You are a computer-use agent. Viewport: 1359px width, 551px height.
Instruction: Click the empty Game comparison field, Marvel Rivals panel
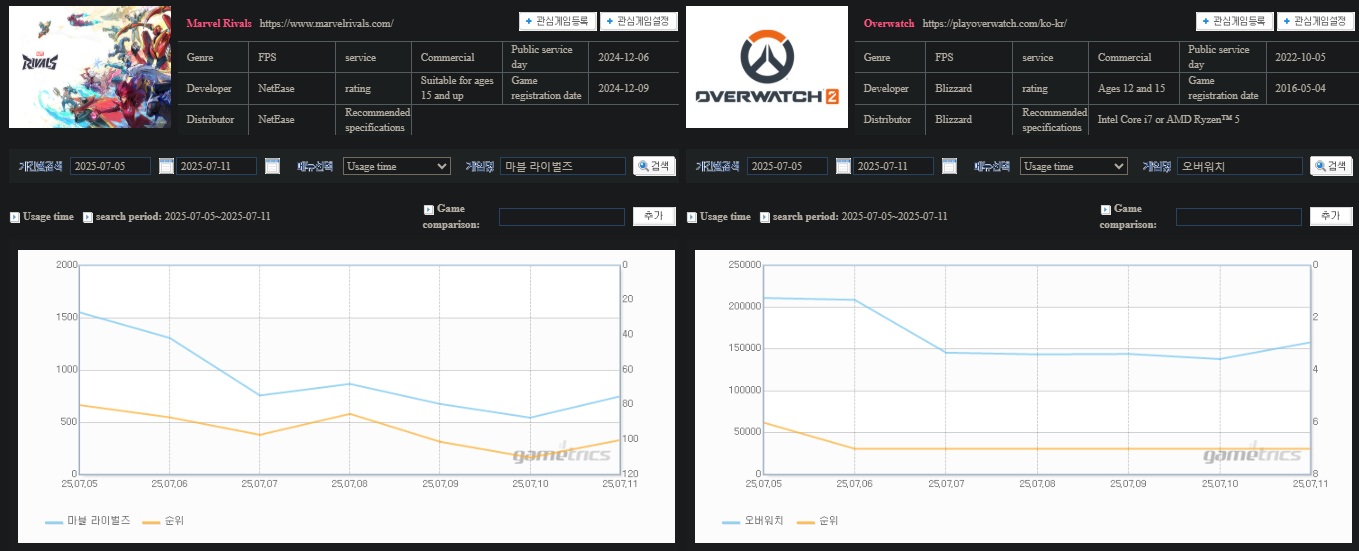point(562,216)
